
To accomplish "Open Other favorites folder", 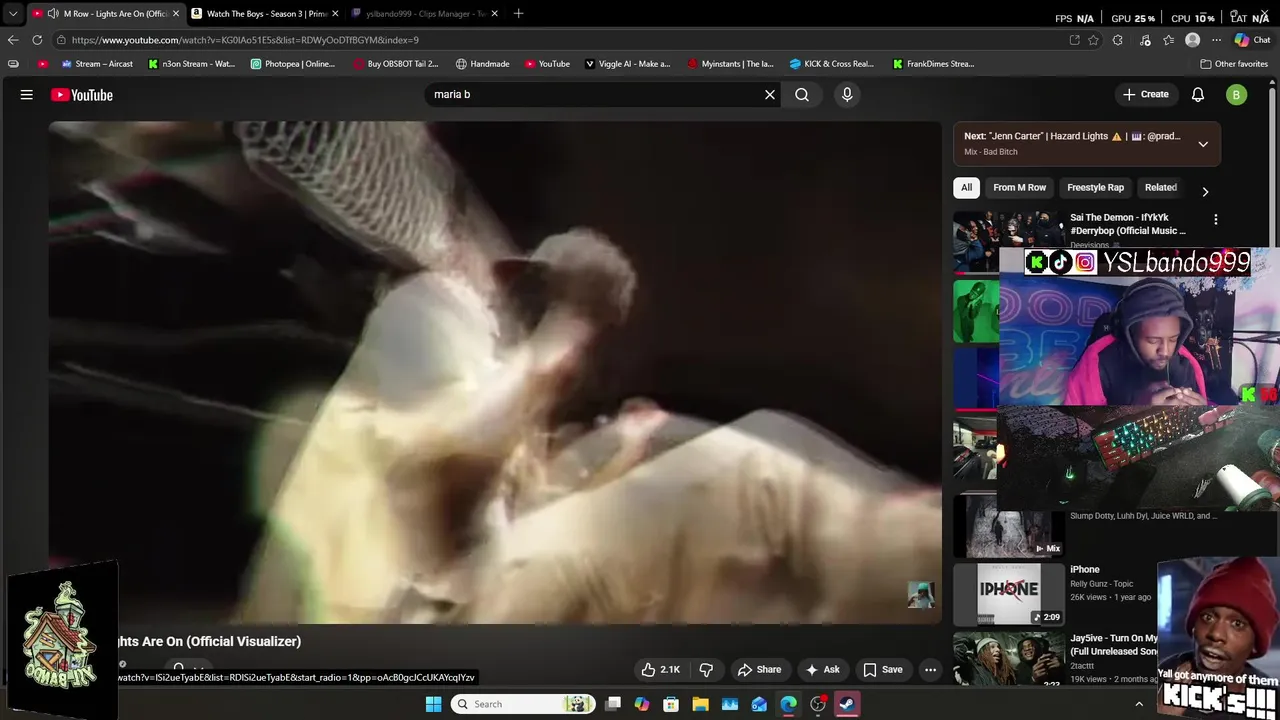I will [1234, 64].
